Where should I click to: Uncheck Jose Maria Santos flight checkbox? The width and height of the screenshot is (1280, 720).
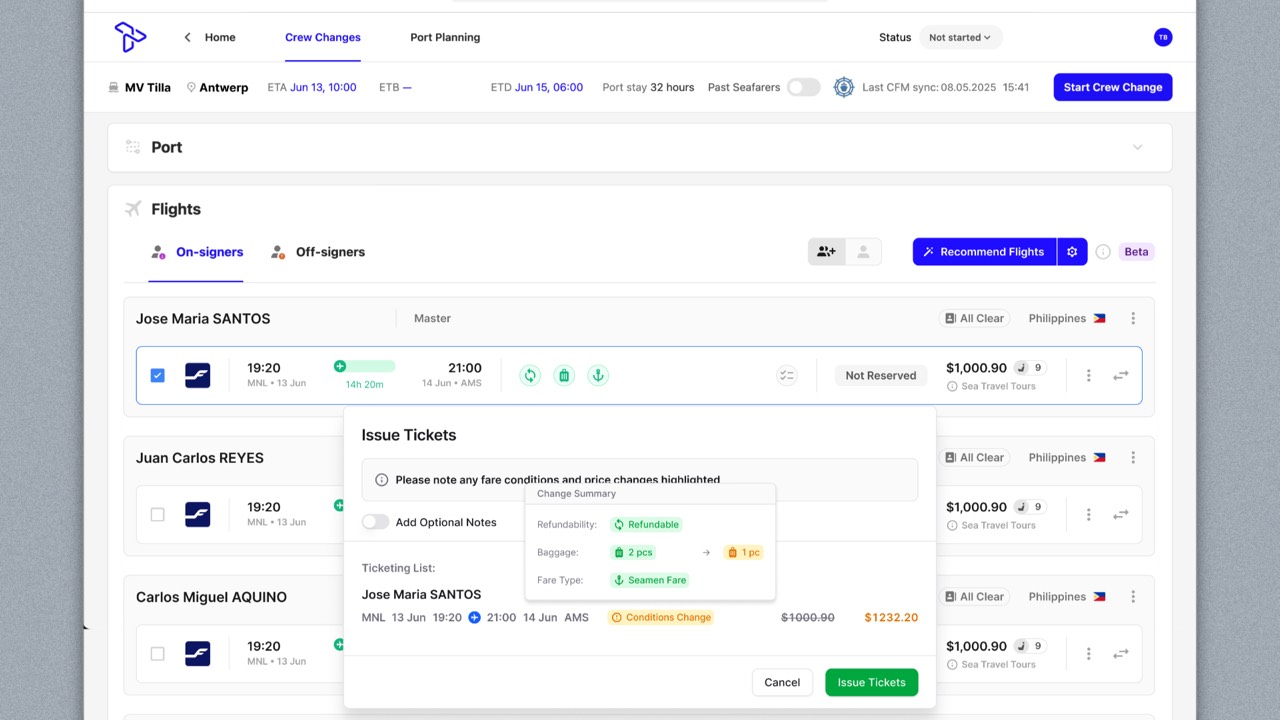coord(157,376)
